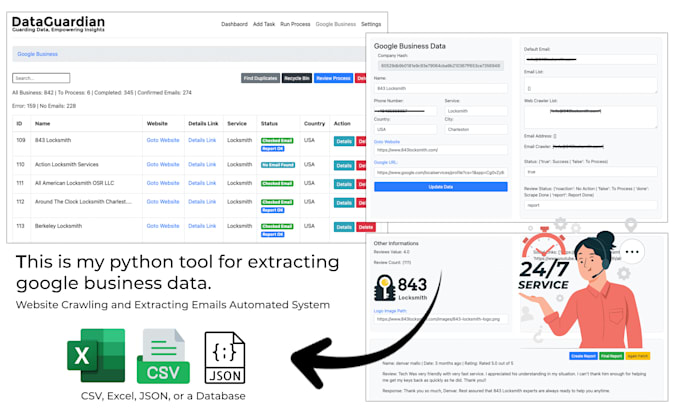The width and height of the screenshot is (680, 409).
Task: Click Details button for All American Locksmith
Action: [344, 184]
